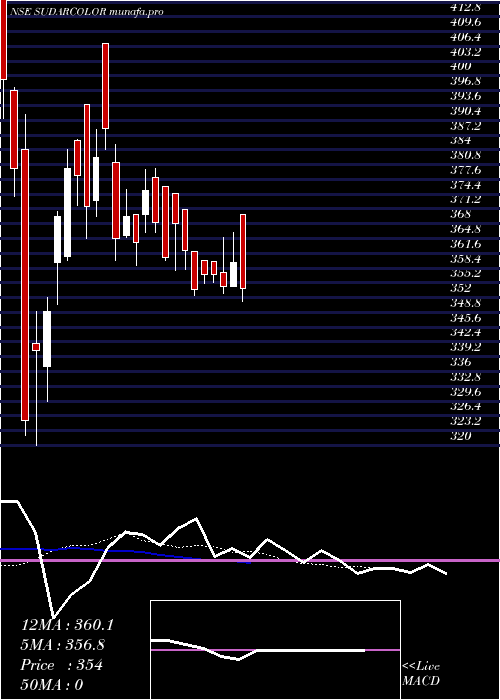
Task: Click the 352 price axis label
Action: [x=461, y=288]
